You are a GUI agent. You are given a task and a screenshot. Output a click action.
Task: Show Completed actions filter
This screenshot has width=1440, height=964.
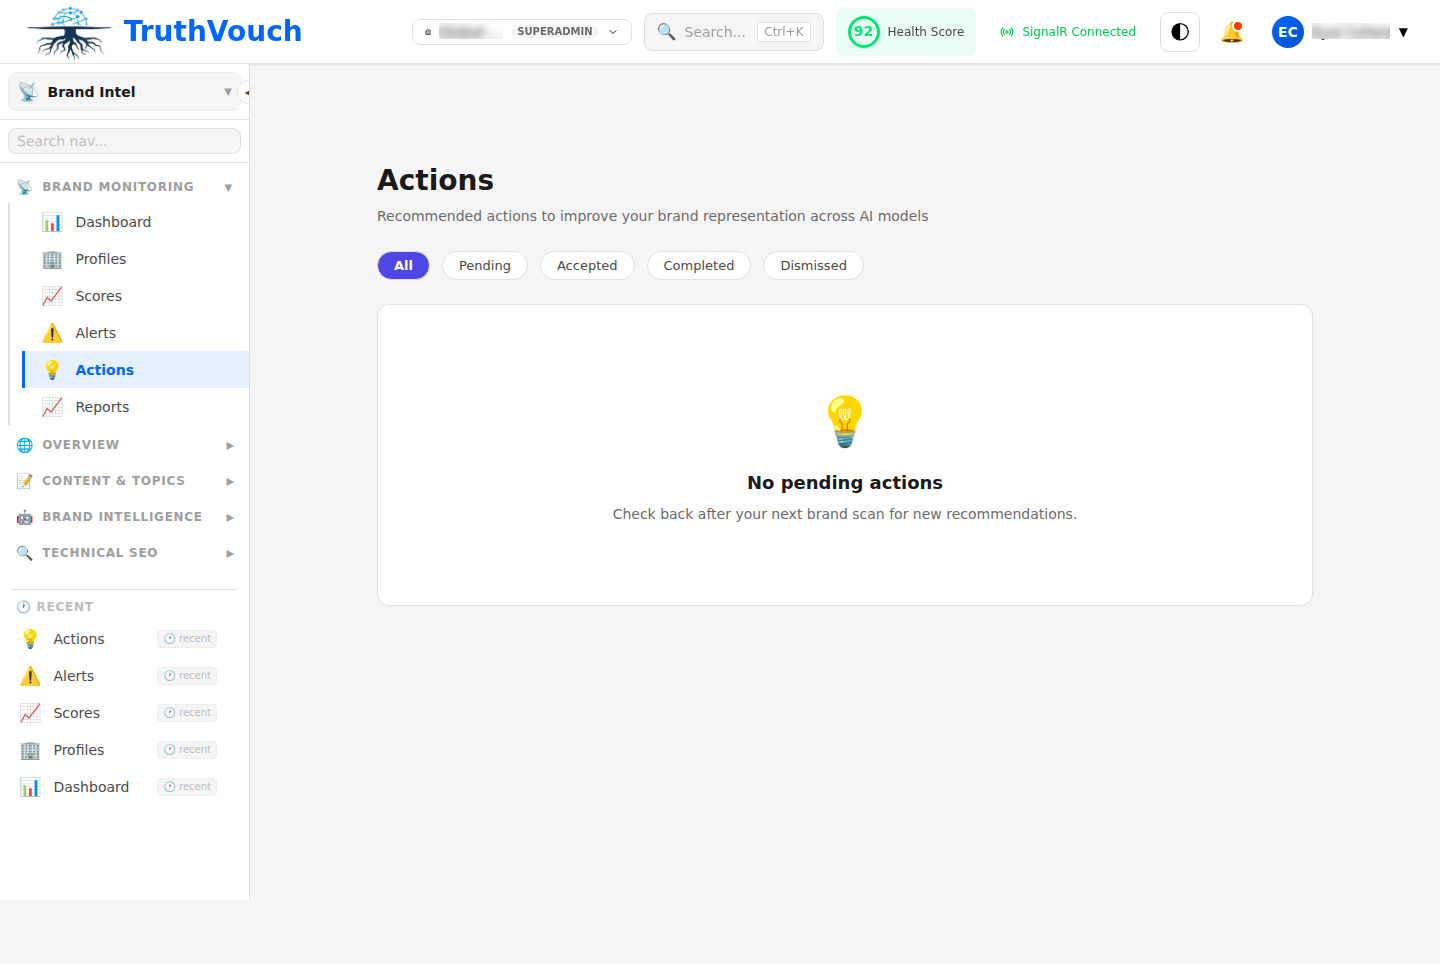click(x=698, y=266)
